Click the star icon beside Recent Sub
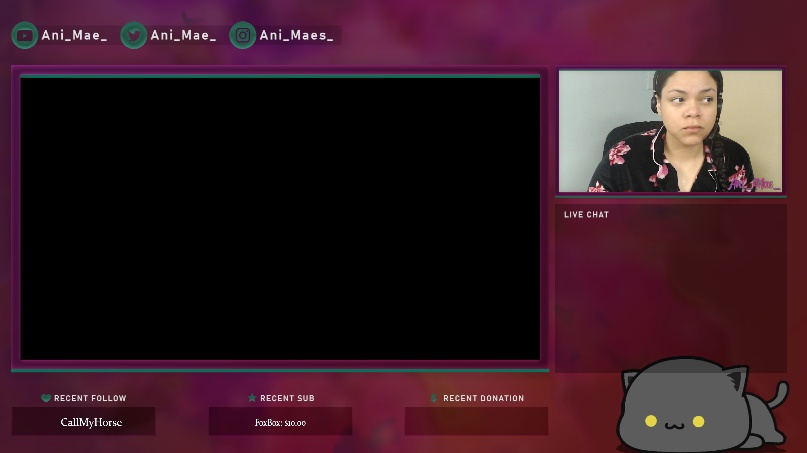Image resolution: width=807 pixels, height=453 pixels. click(252, 398)
